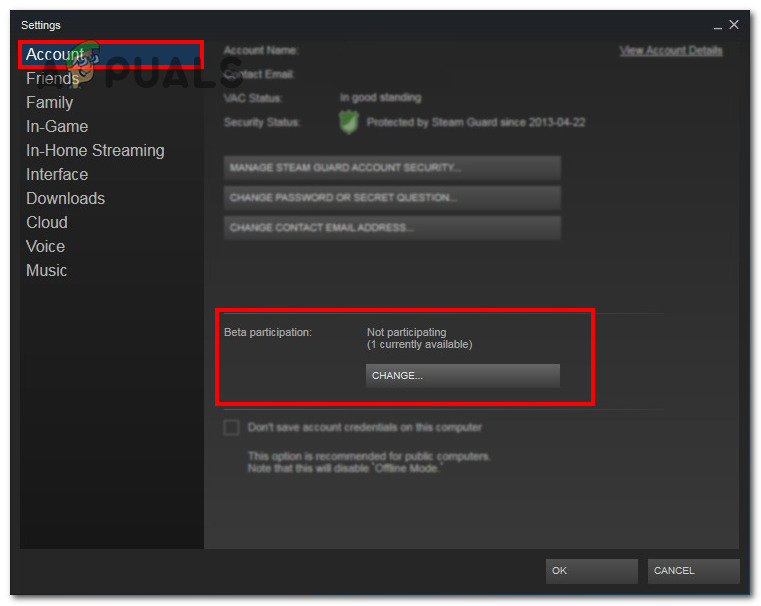The image size is (761, 606).
Task: Click the 'VAC Status:' label
Action: tap(253, 98)
